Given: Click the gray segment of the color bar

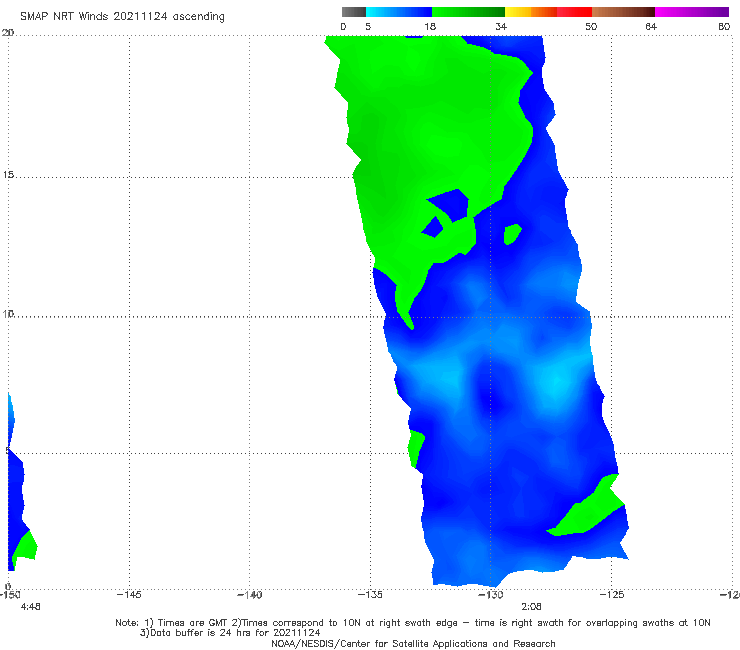Looking at the screenshot, I should 354,12.
